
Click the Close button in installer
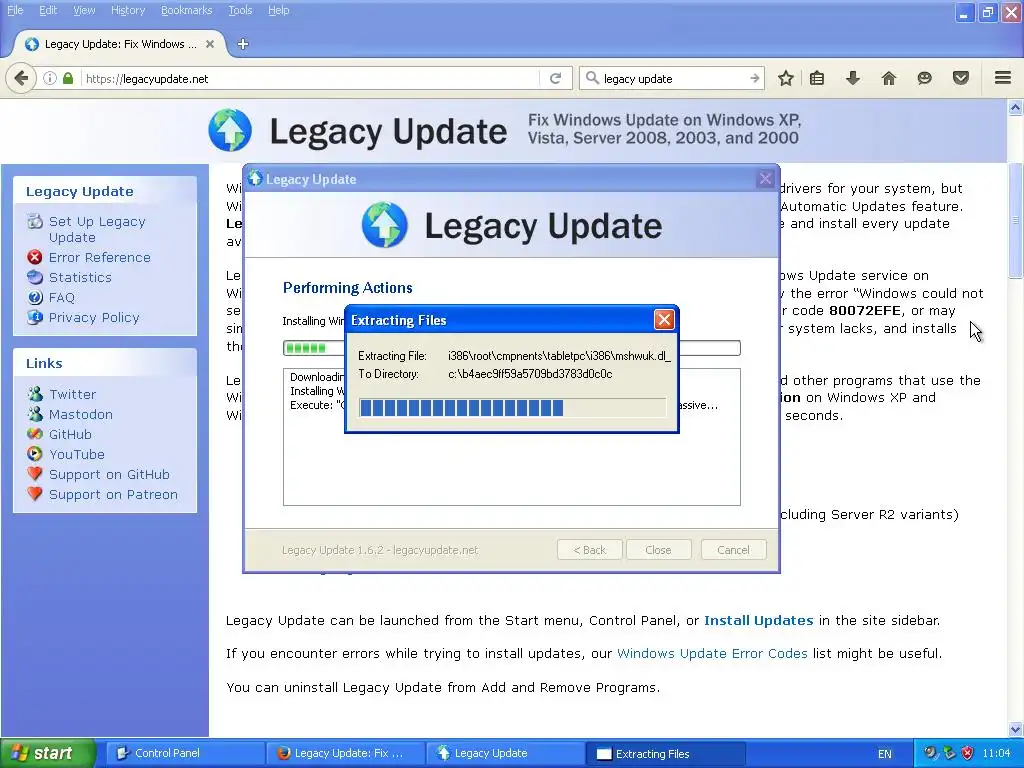click(x=658, y=550)
